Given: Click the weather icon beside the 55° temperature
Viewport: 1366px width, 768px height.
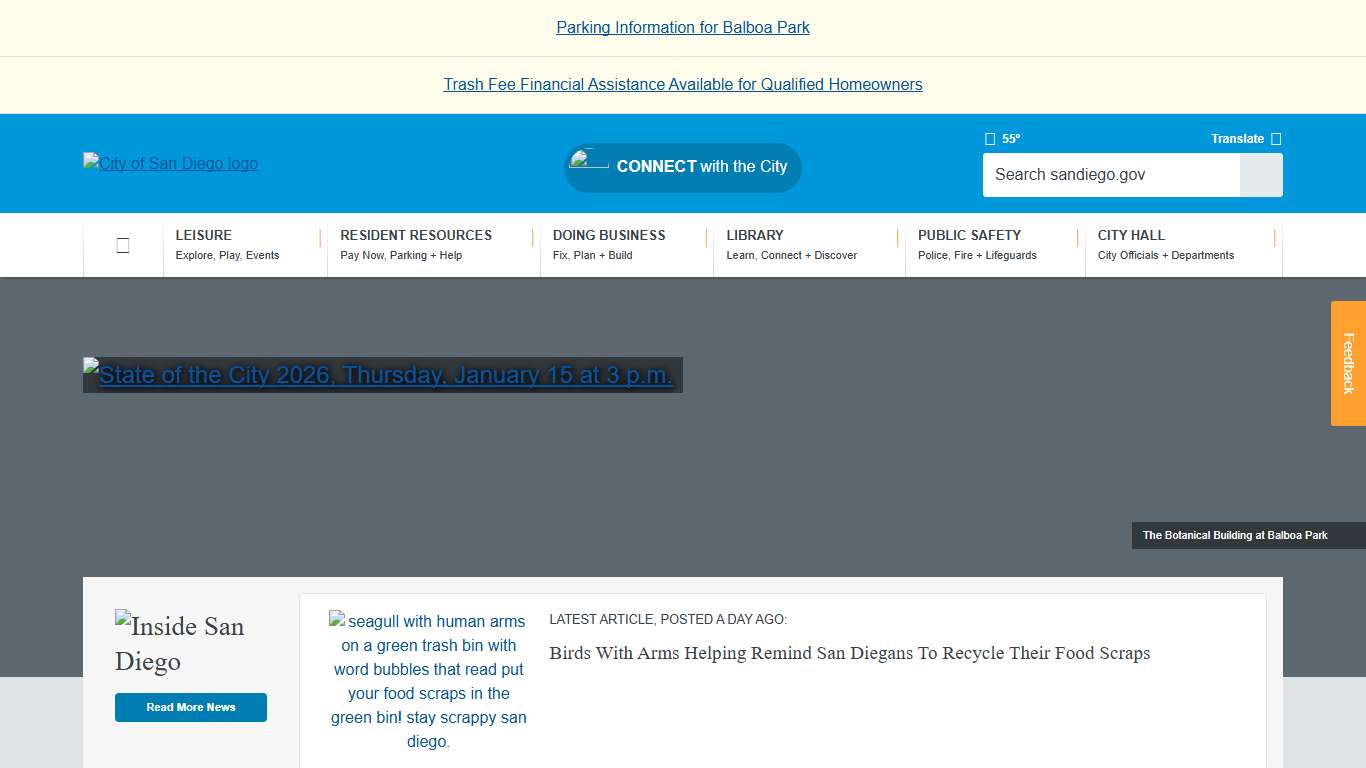Looking at the screenshot, I should (989, 138).
